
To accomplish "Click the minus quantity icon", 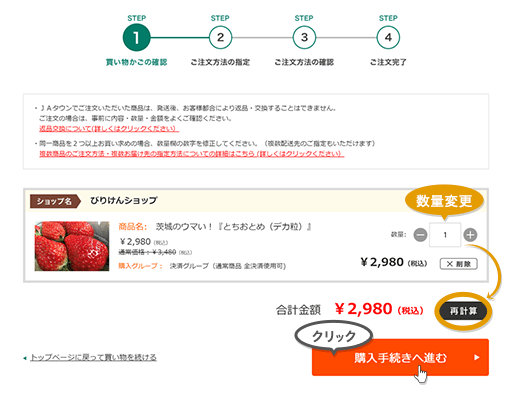I will 420,235.
